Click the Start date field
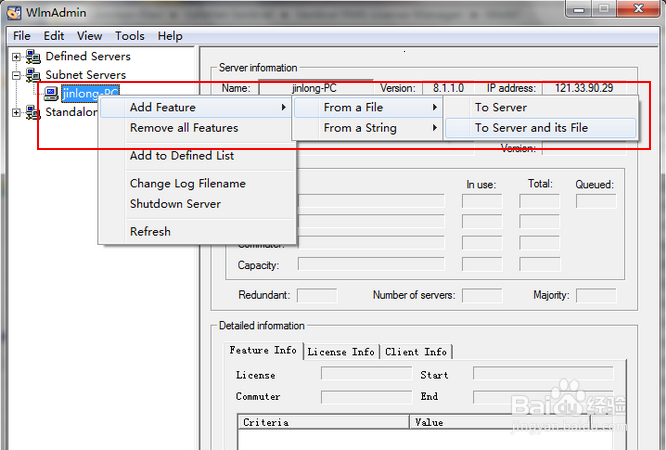 (x=543, y=374)
